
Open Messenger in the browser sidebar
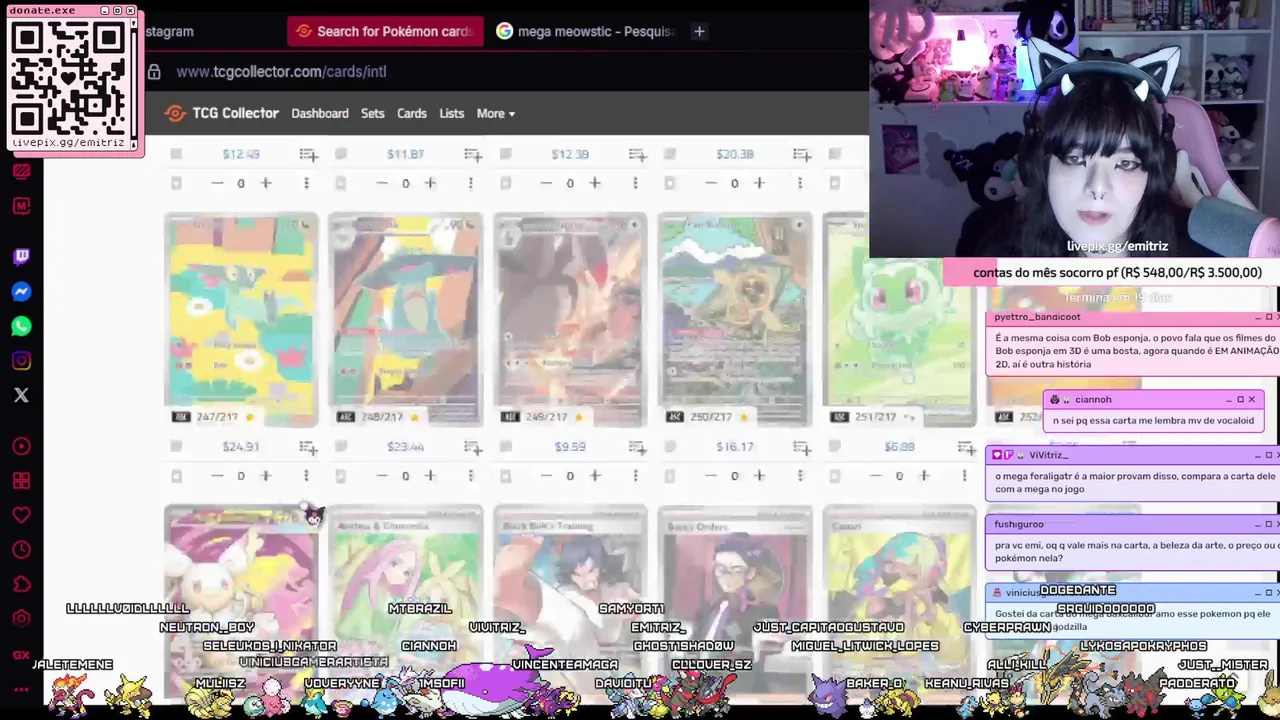pyautogui.click(x=21, y=292)
